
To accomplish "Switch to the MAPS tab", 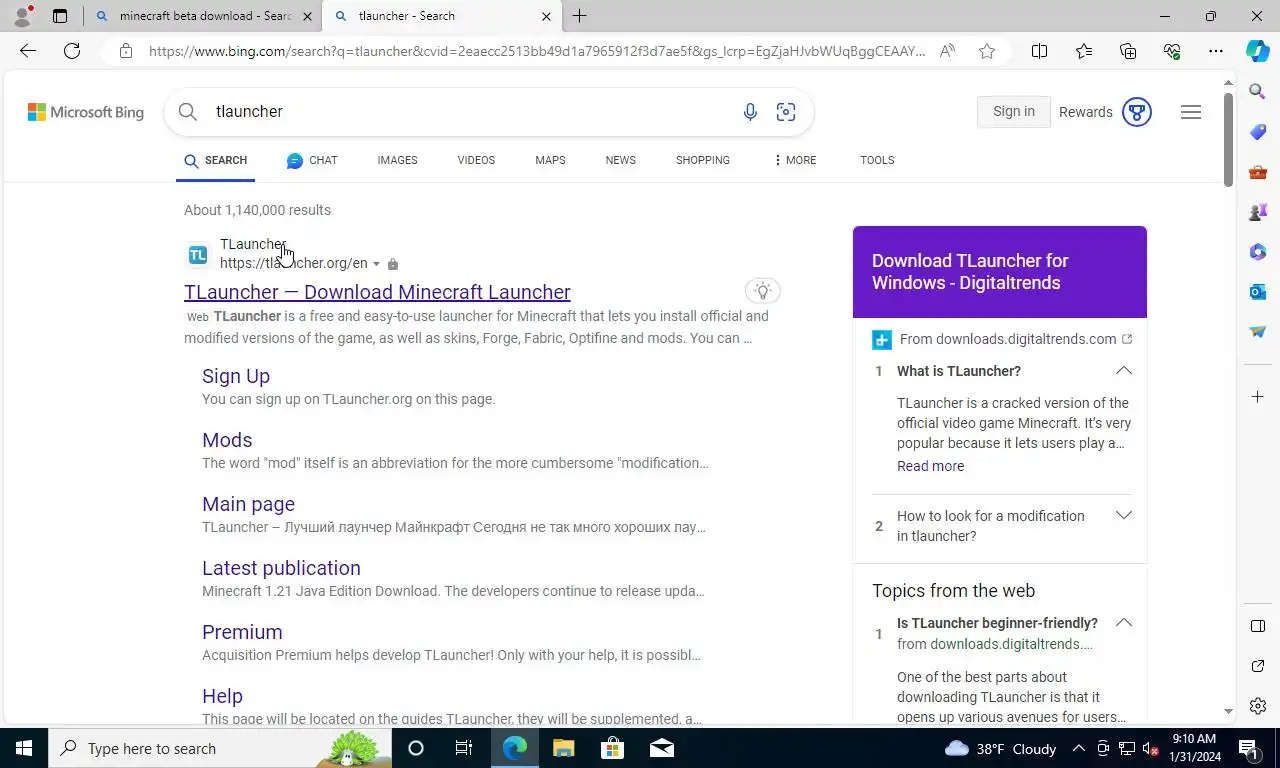I will 550,160.
